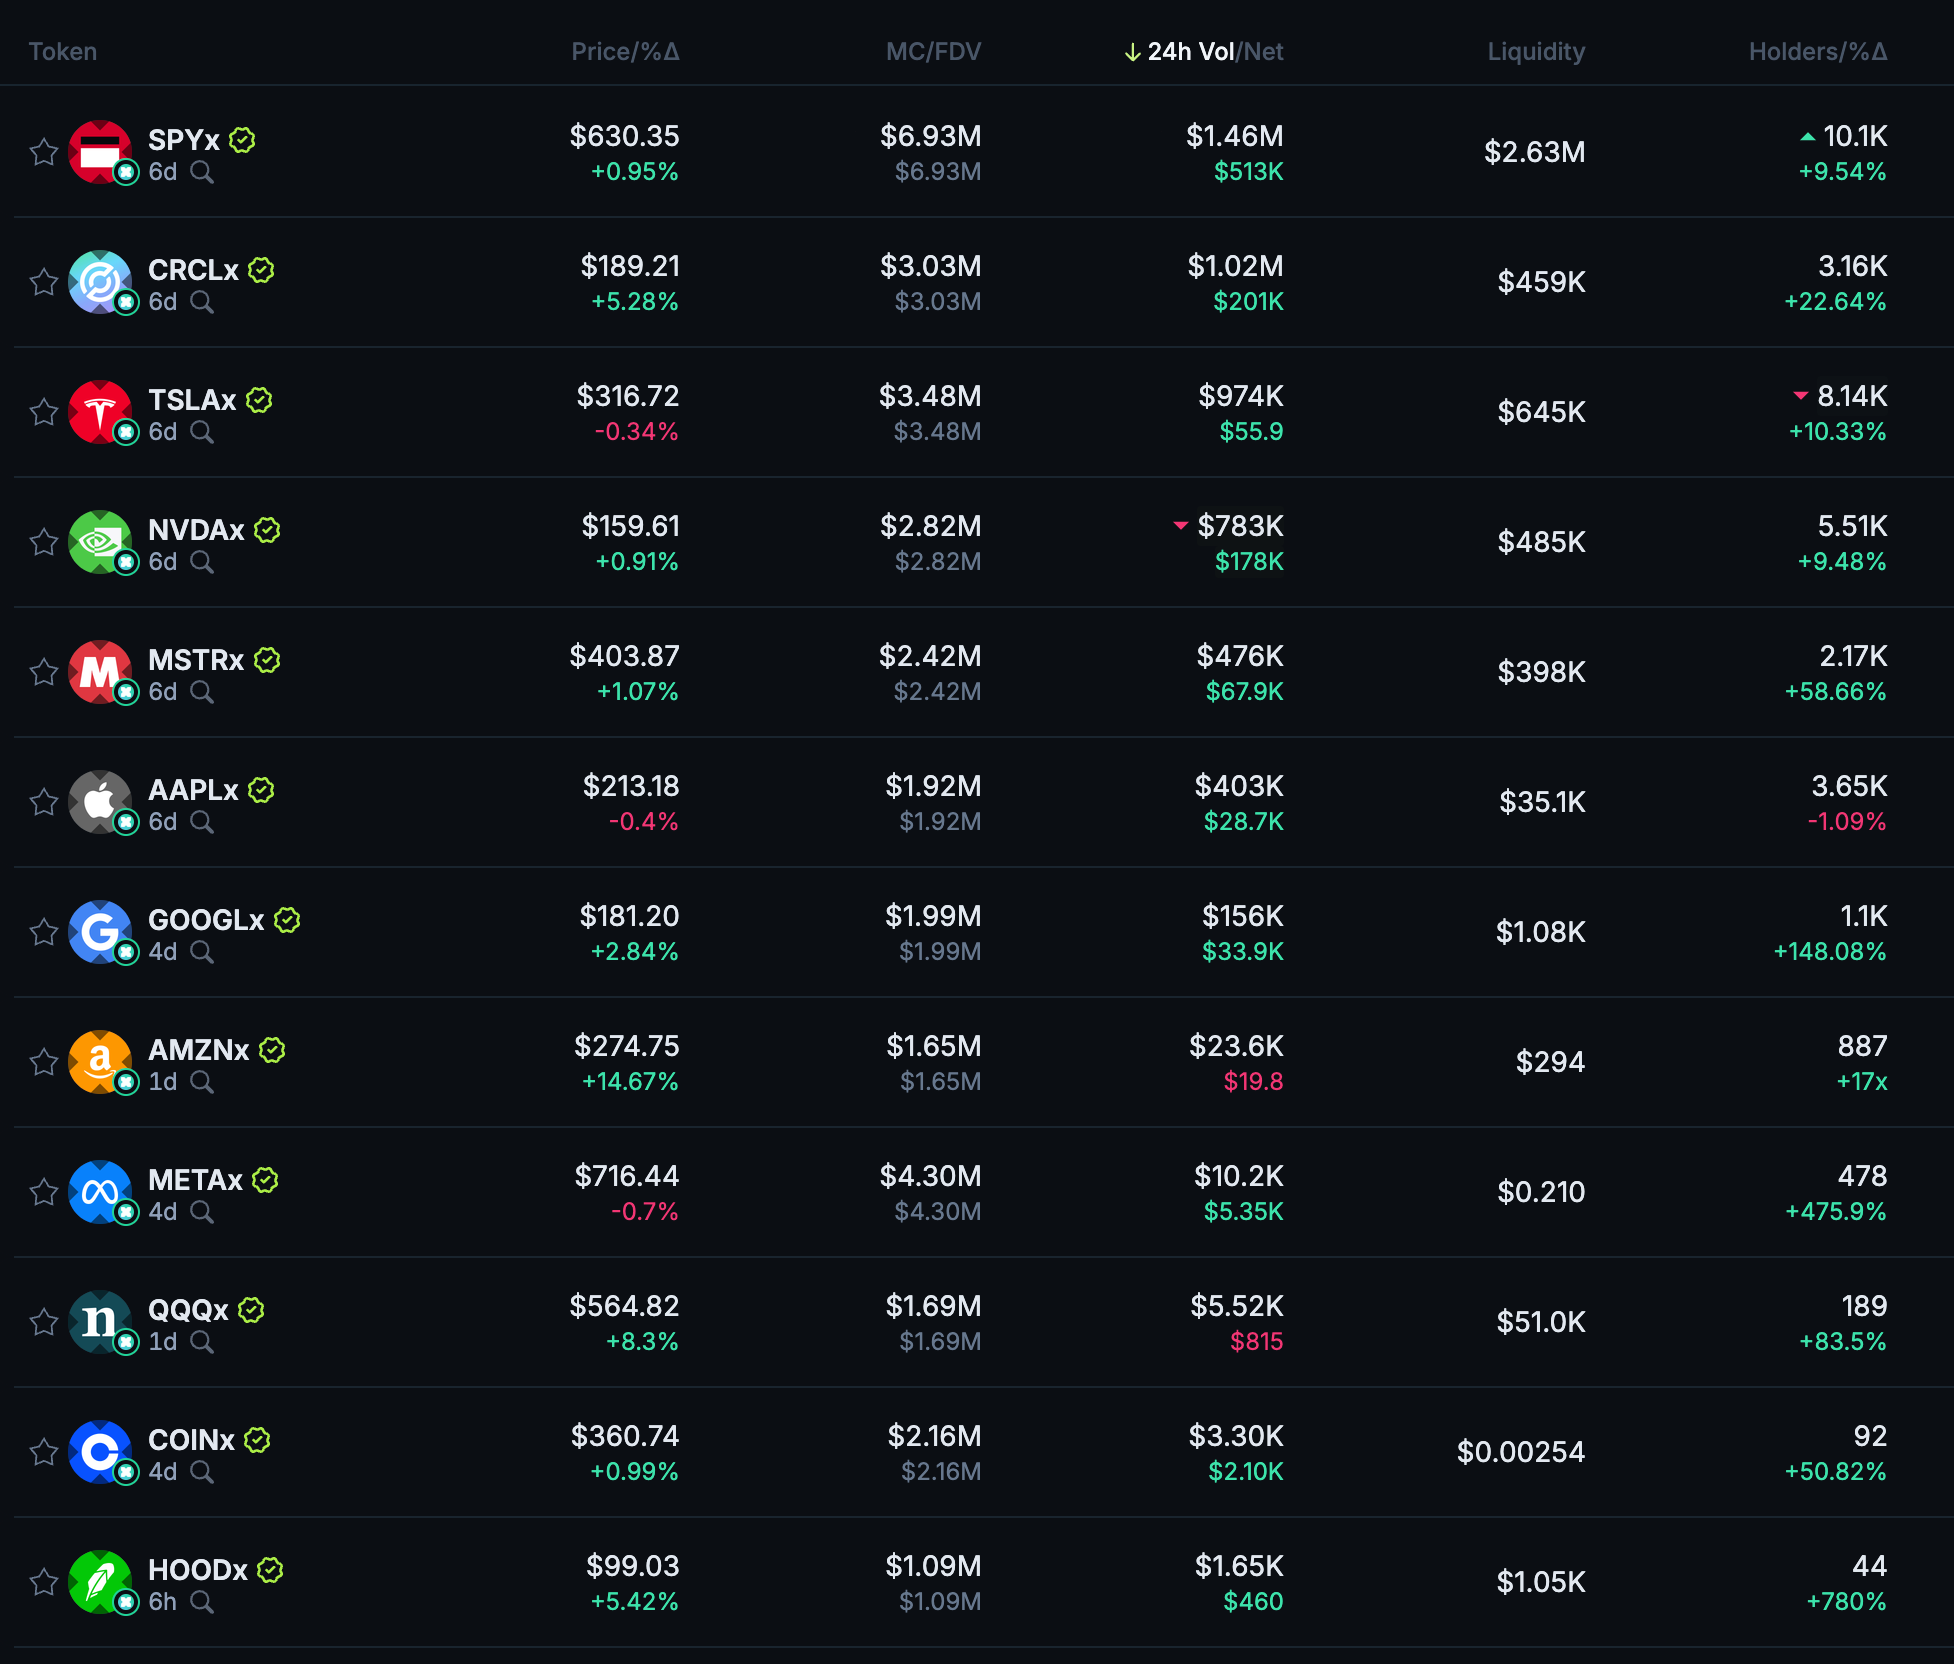
Task: Click the NVDAx Nvidia logo
Action: pyautogui.click(x=100, y=542)
